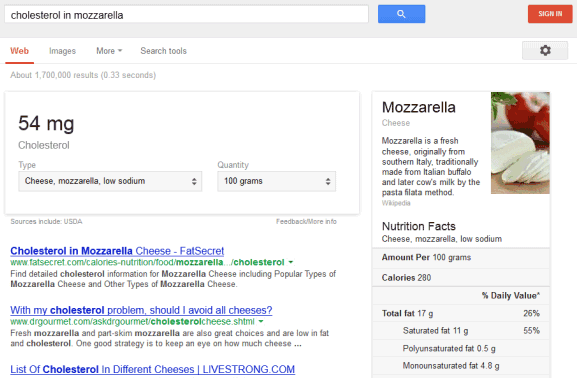Click the Feedback/More info link
577x378 pixels.
(x=306, y=221)
